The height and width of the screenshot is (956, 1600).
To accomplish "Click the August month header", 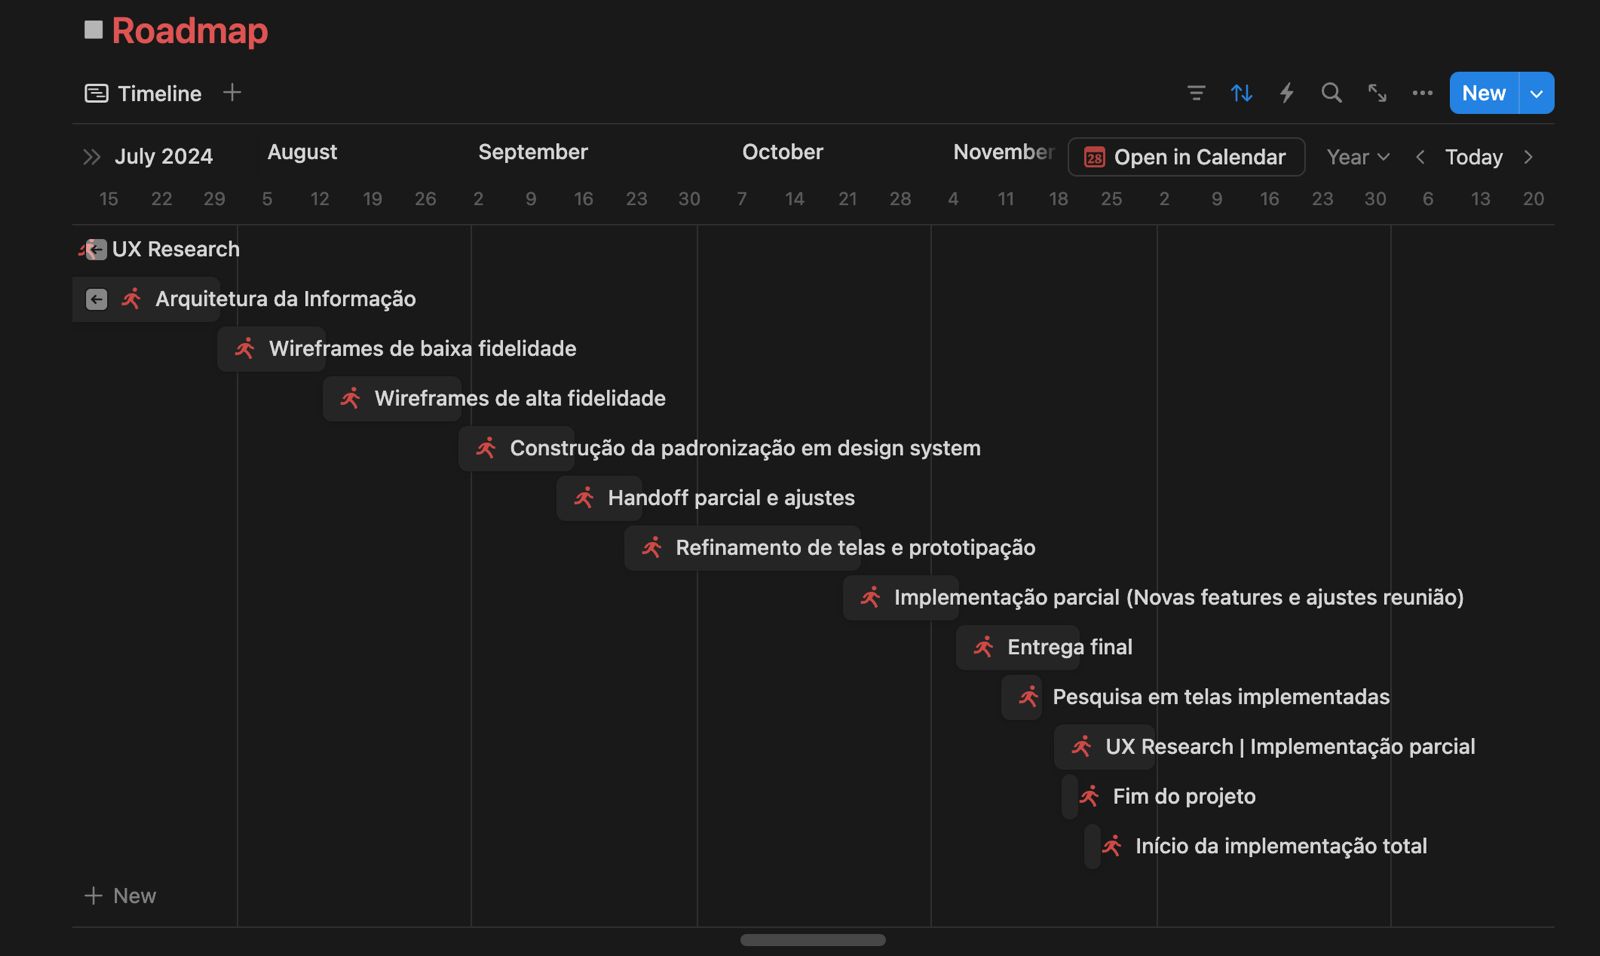I will coord(302,152).
